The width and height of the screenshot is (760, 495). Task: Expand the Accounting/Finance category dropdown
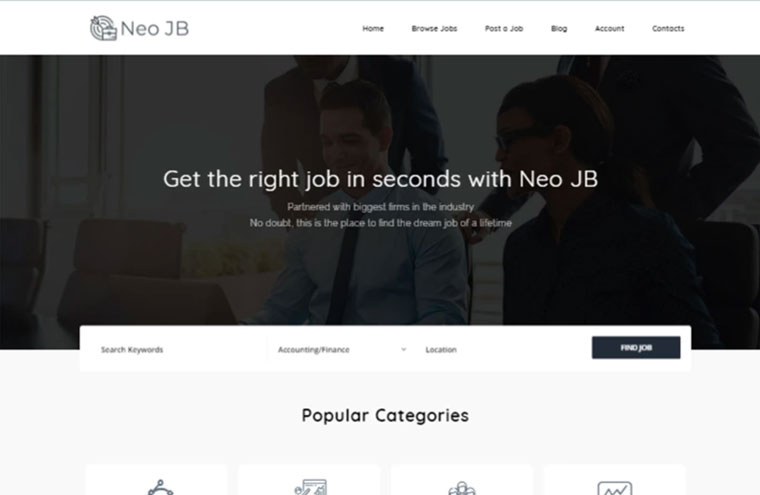pyautogui.click(x=342, y=350)
